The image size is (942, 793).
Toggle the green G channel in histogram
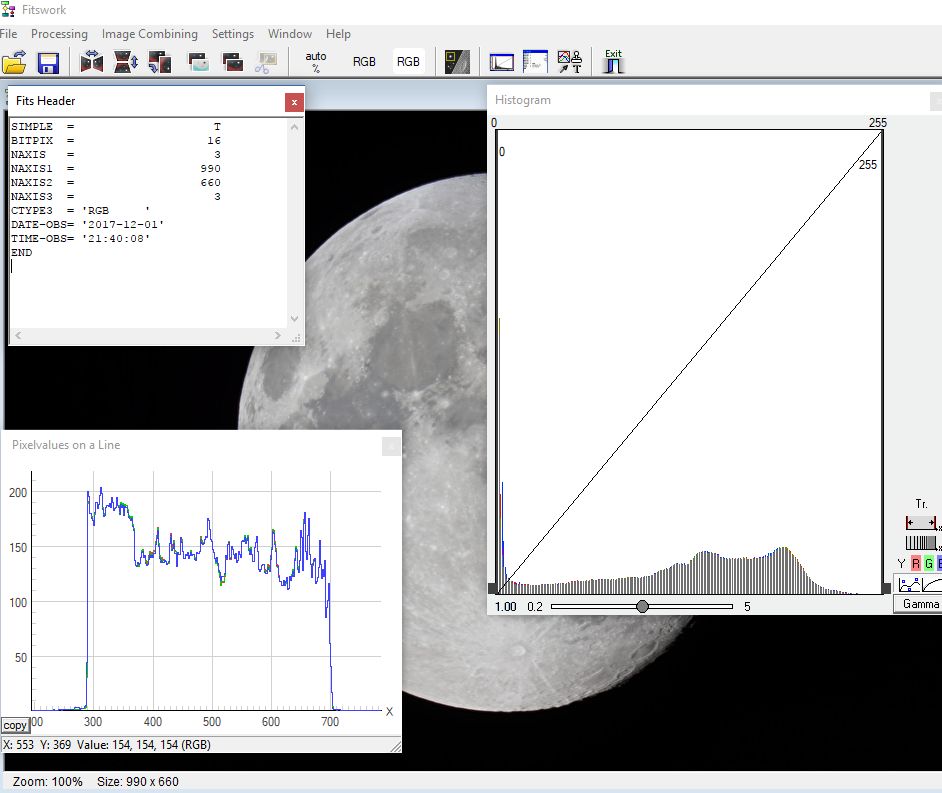click(x=928, y=564)
